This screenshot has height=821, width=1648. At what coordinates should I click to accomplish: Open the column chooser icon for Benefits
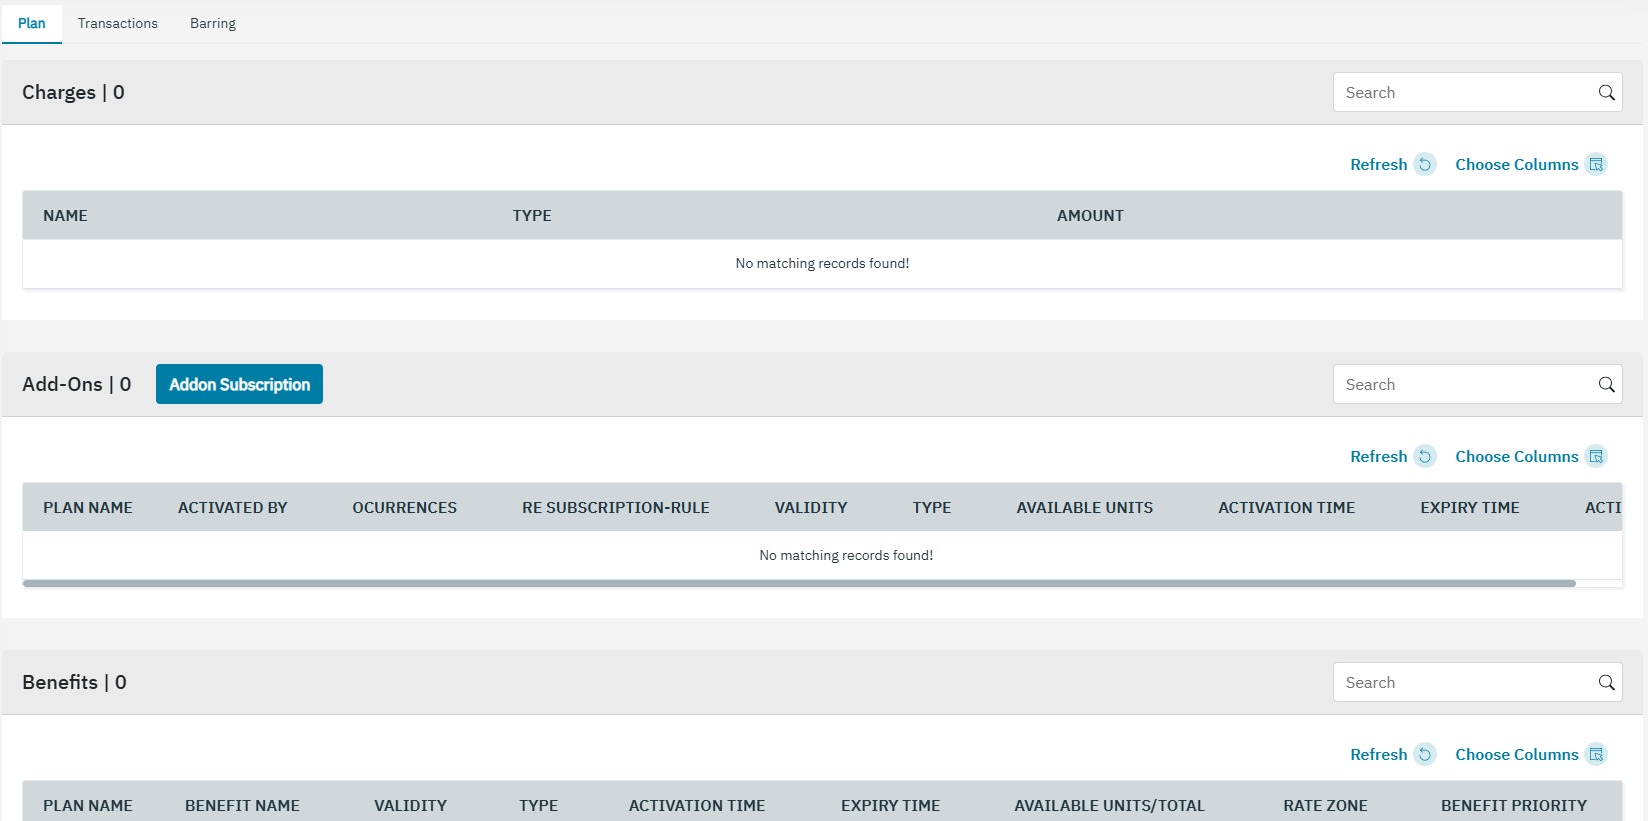click(x=1596, y=755)
